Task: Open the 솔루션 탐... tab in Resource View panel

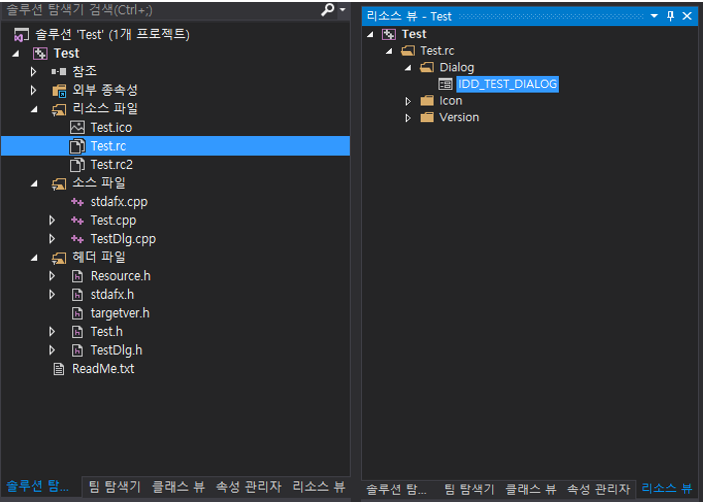Action: (x=397, y=489)
